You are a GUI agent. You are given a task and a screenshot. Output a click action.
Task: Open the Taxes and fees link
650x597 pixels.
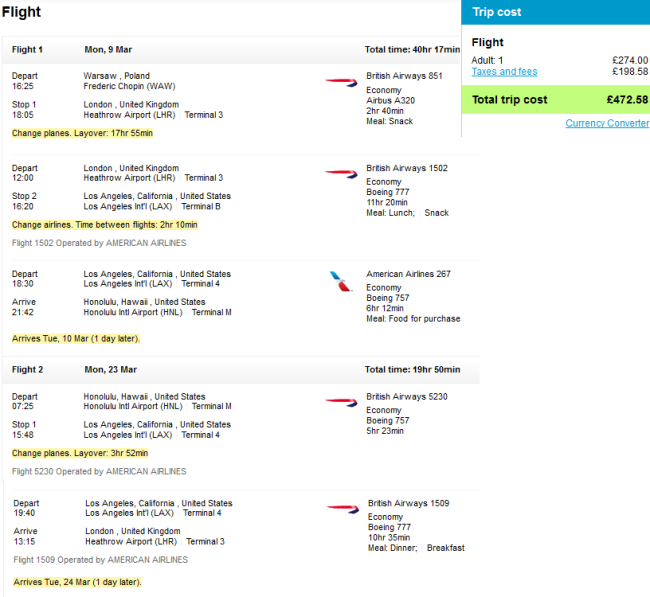click(504, 72)
